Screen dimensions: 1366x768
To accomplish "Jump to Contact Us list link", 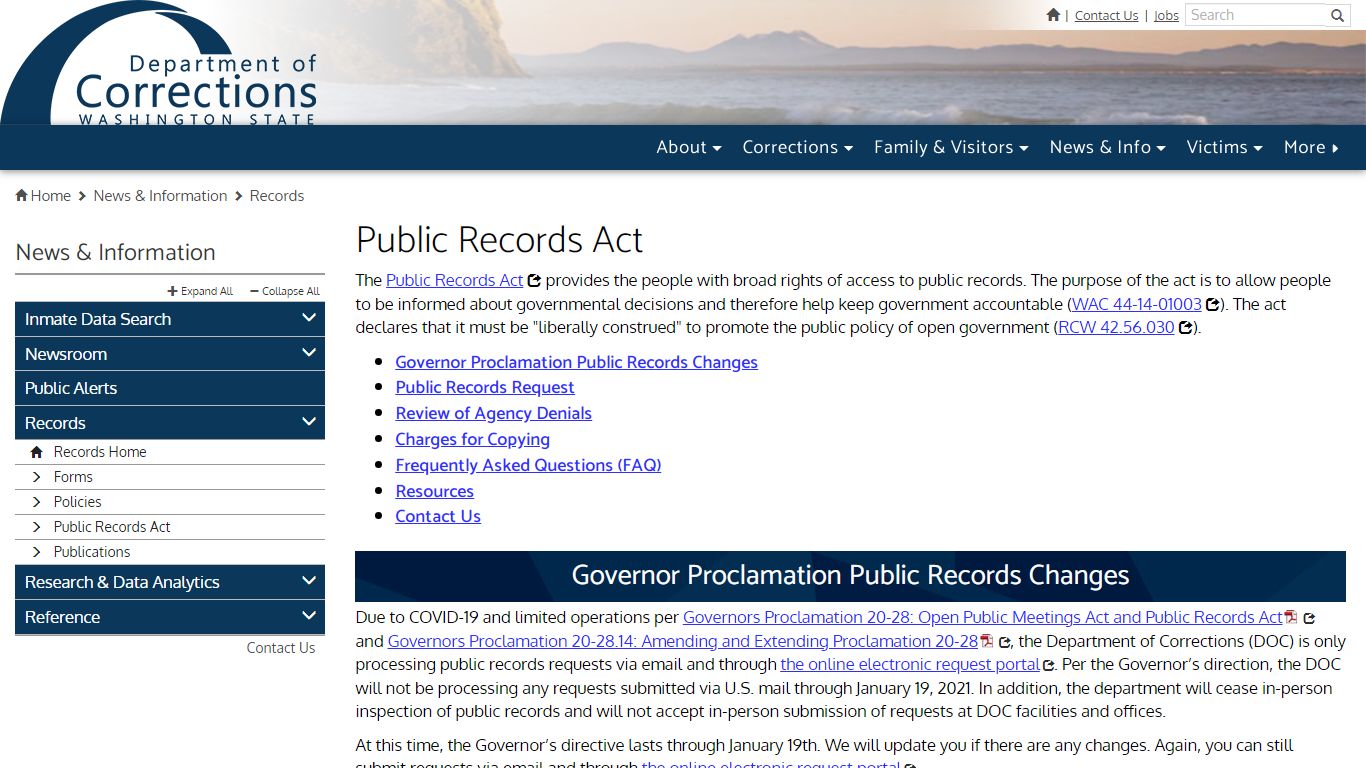I will click(x=438, y=516).
